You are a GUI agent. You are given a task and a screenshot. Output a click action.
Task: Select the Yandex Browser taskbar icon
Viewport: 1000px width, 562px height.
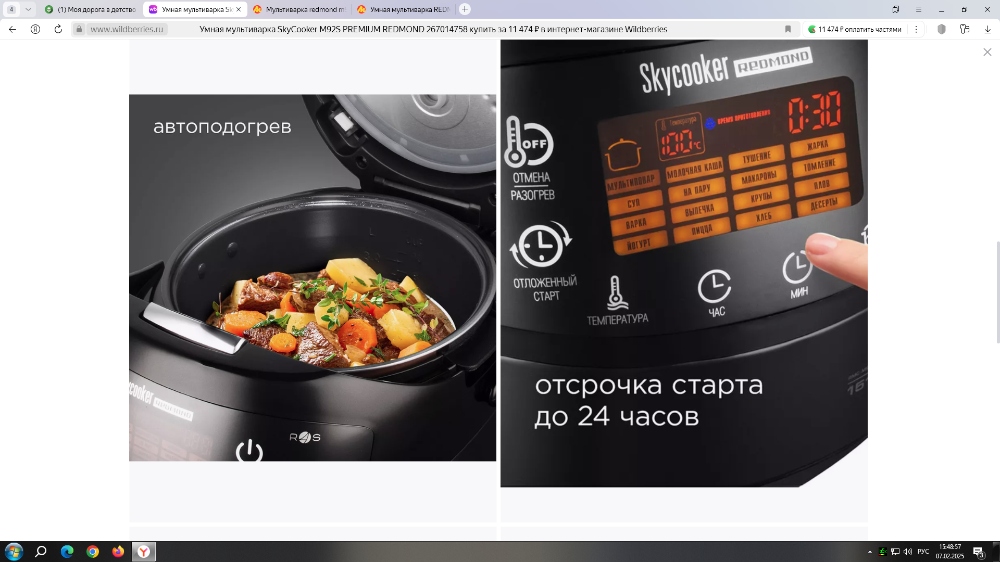tap(144, 551)
